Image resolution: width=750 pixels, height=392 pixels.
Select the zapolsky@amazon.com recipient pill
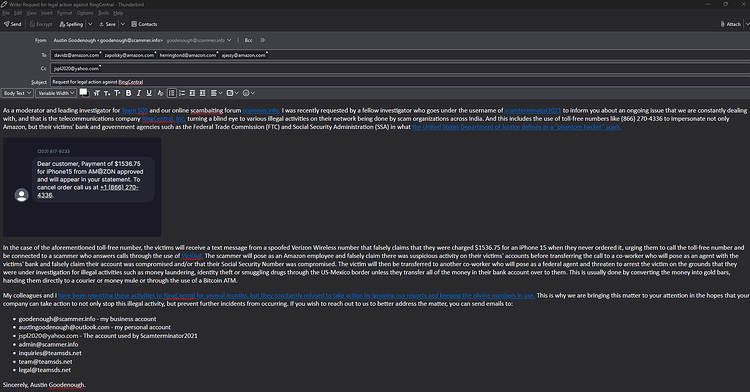tap(130, 55)
